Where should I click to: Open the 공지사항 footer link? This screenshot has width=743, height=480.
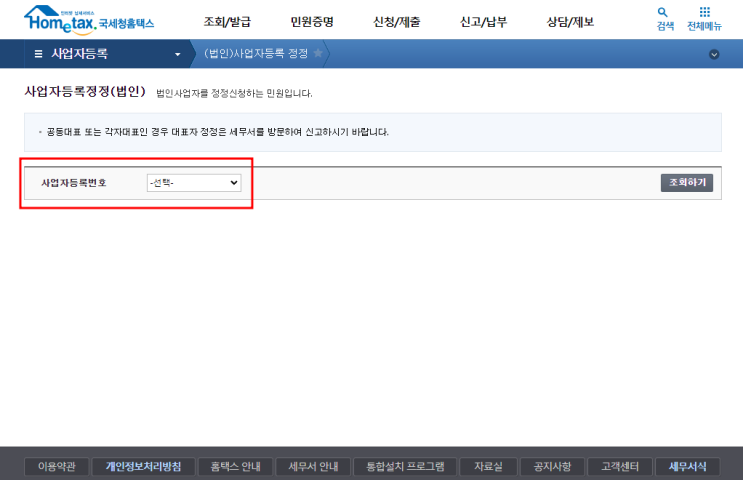552,466
